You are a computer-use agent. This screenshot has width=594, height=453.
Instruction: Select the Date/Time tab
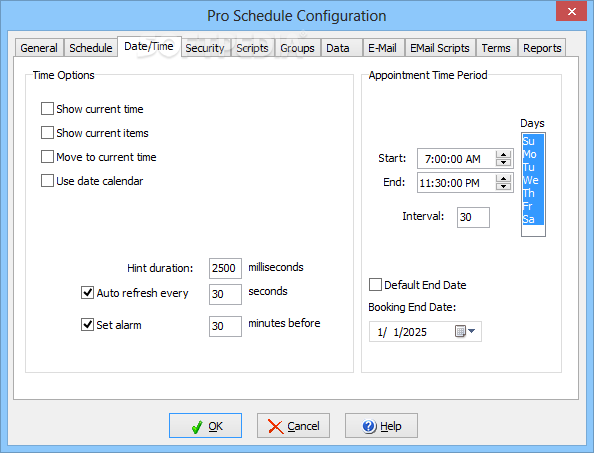coord(149,46)
